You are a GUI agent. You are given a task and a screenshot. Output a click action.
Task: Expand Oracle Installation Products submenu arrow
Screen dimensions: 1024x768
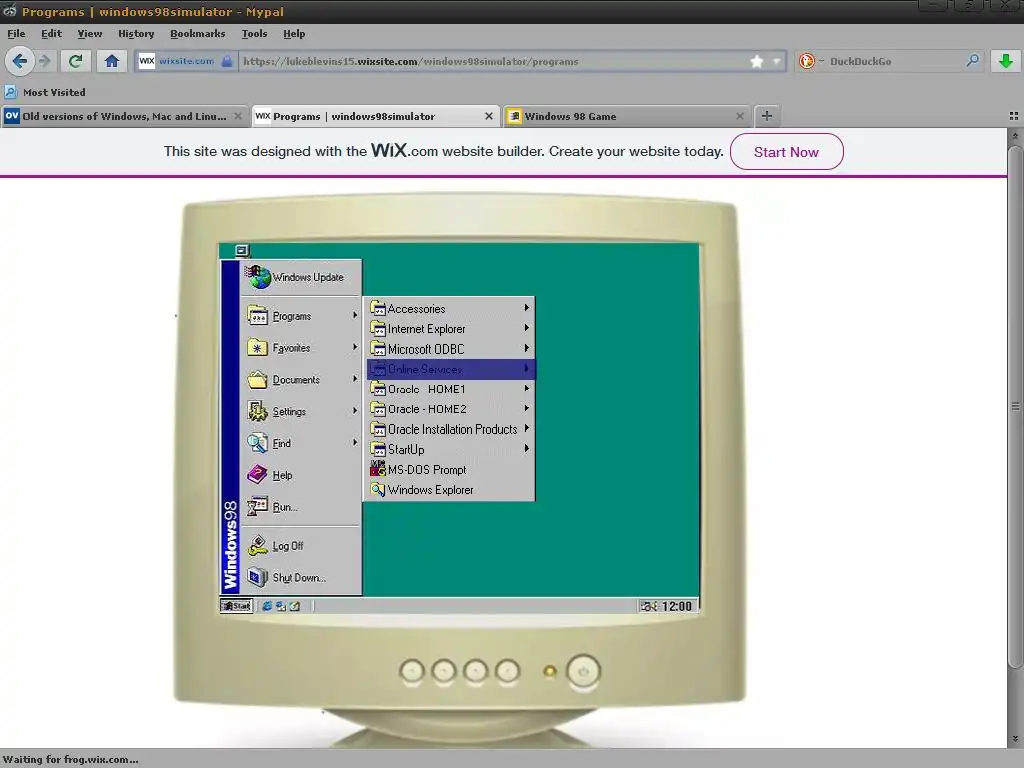click(x=526, y=428)
